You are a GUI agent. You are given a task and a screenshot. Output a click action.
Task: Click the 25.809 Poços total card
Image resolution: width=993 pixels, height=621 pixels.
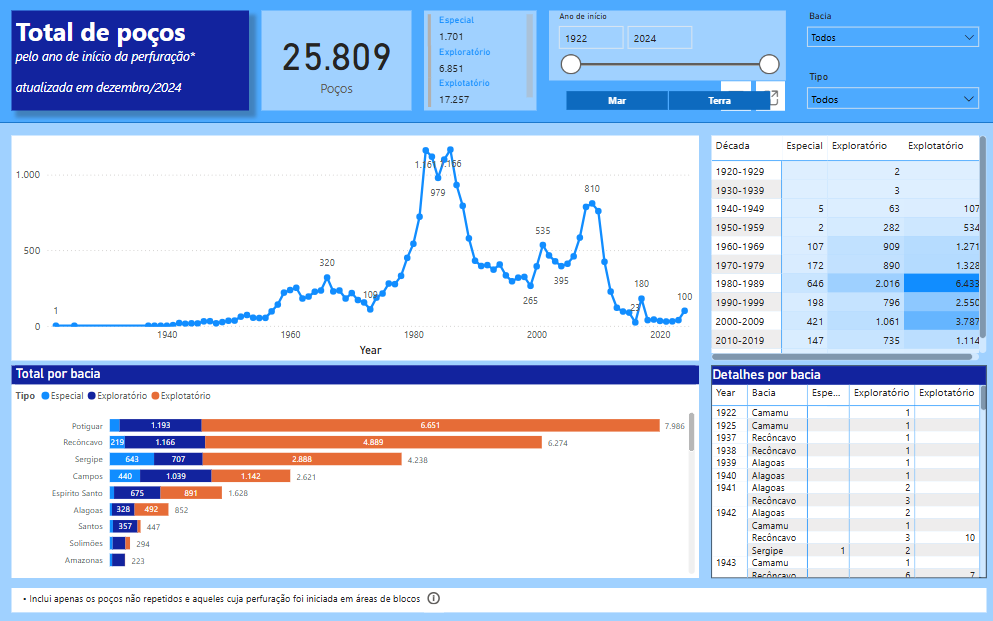click(336, 62)
